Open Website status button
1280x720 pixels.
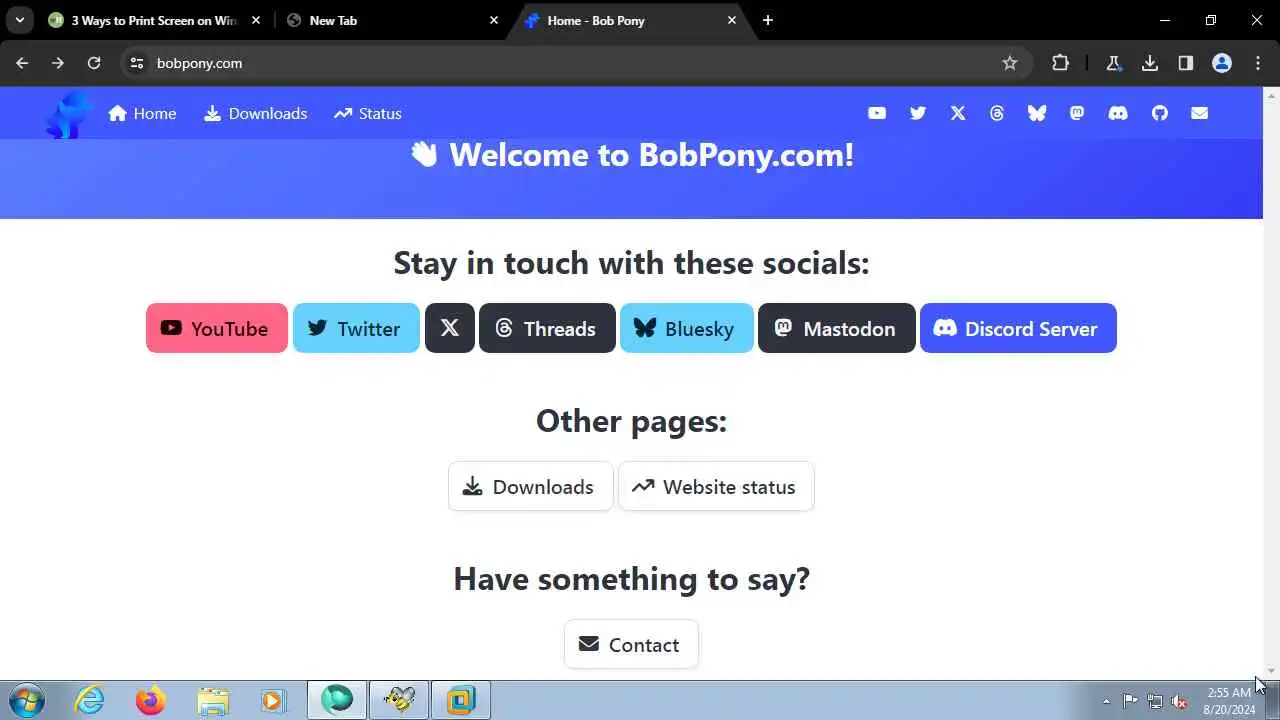pos(716,486)
